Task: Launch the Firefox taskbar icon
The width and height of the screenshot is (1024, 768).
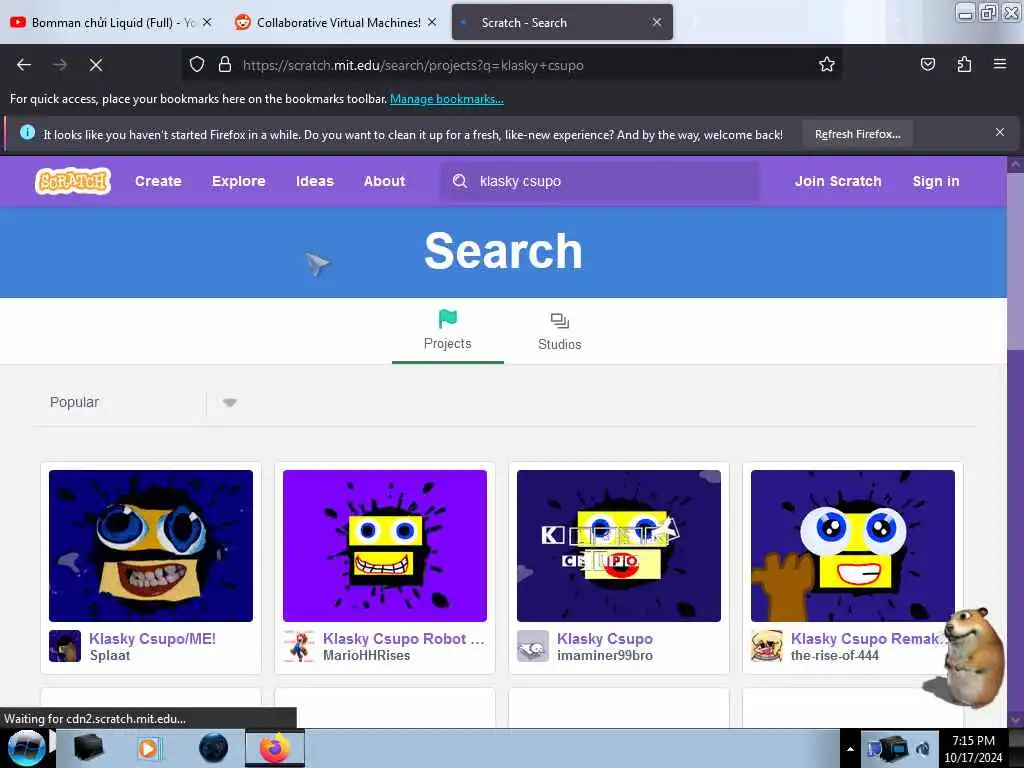Action: (x=275, y=748)
